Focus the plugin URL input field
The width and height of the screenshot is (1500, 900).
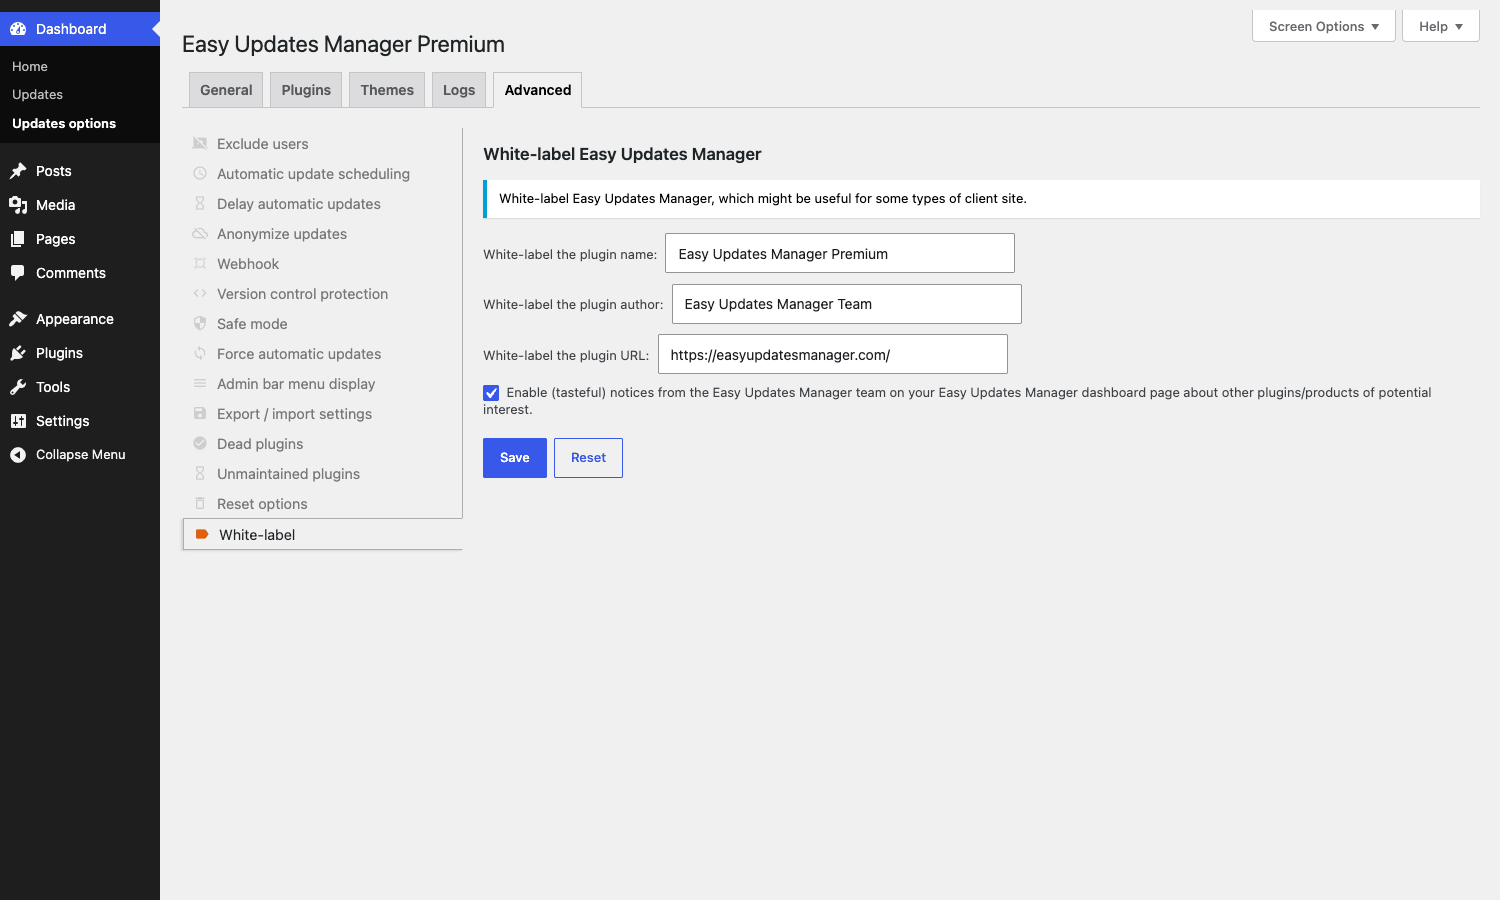[833, 354]
